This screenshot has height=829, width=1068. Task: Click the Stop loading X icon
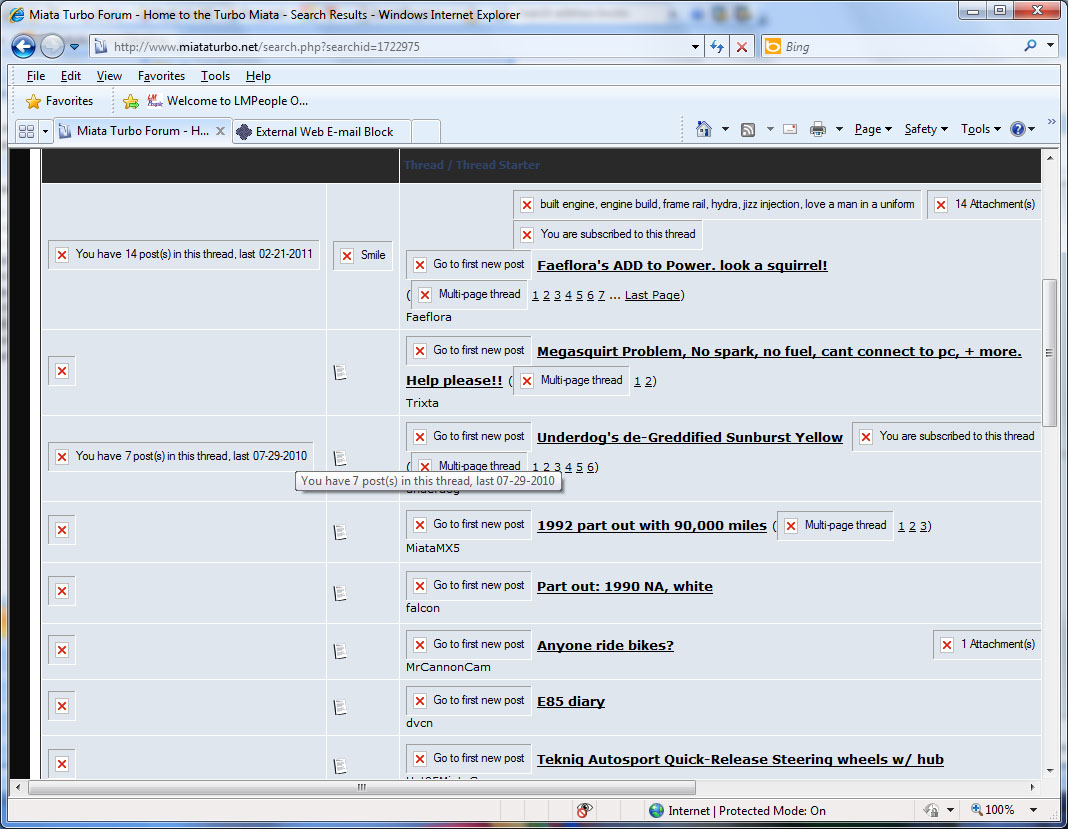(742, 47)
